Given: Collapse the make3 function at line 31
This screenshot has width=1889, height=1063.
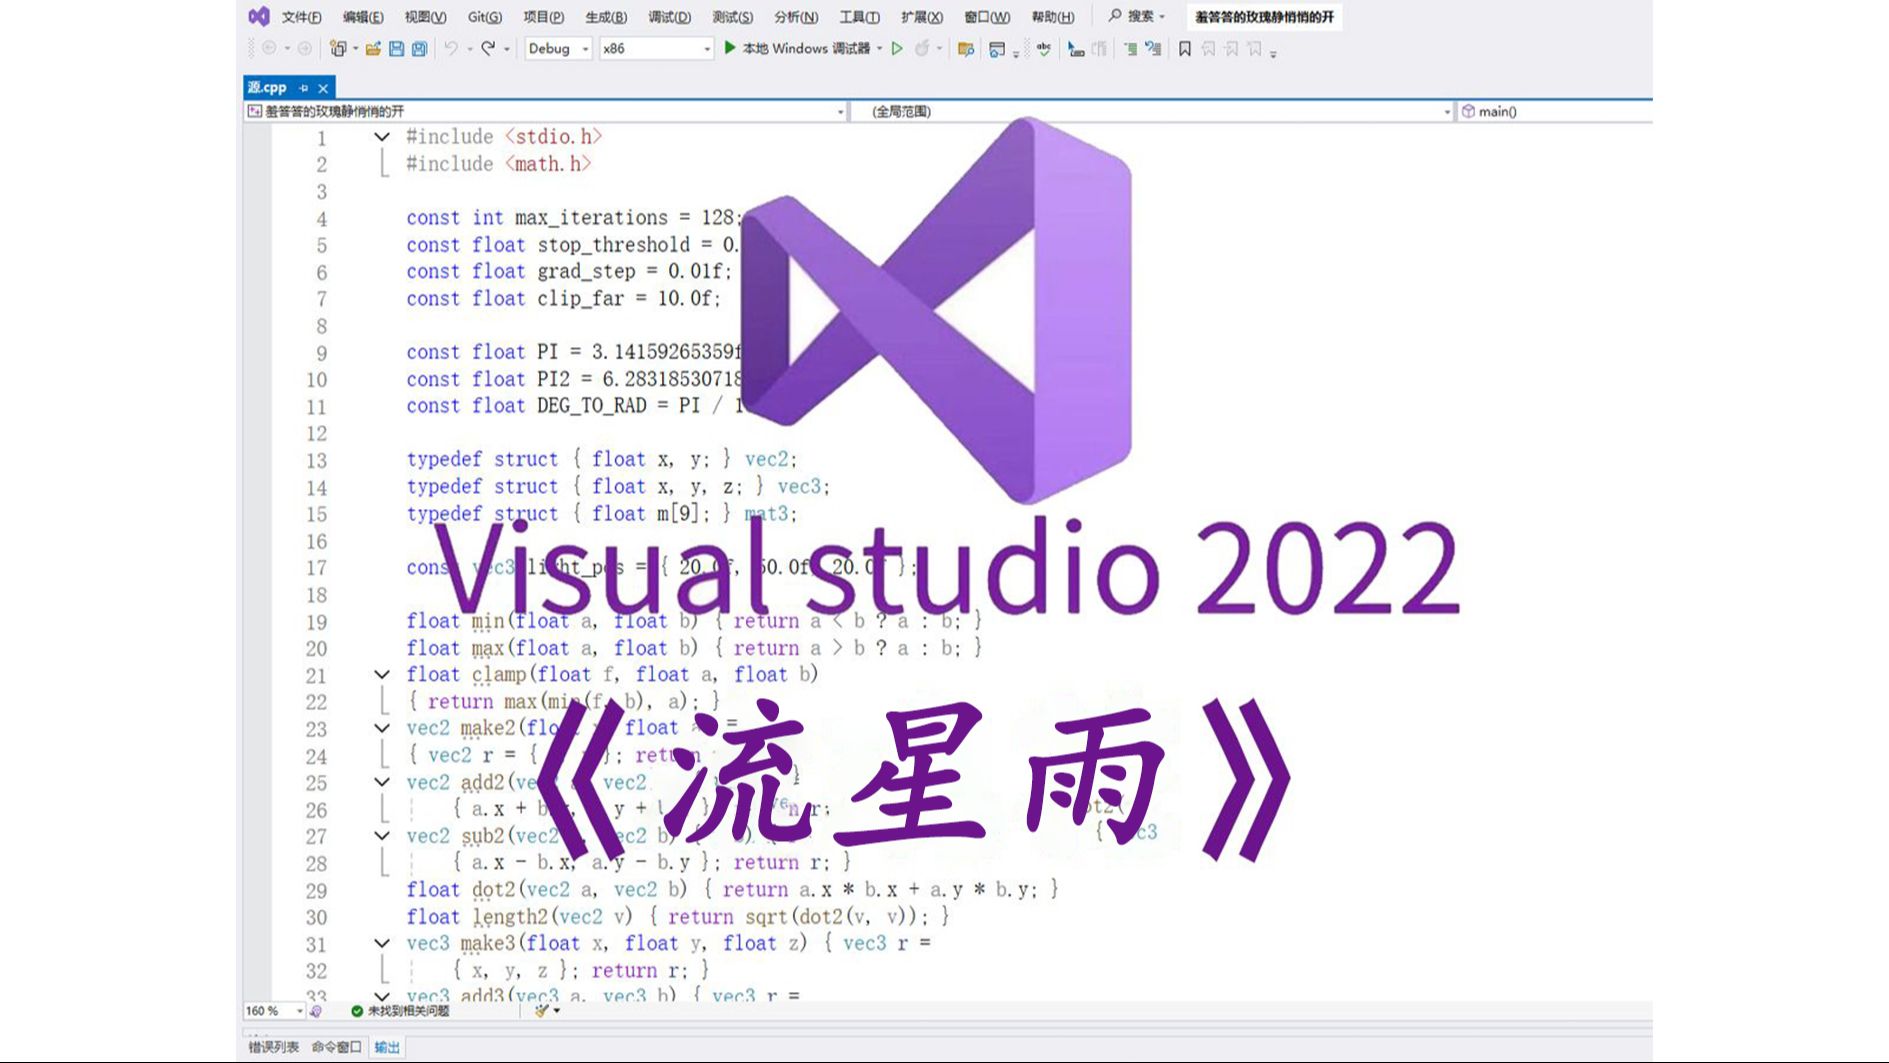Looking at the screenshot, I should pos(382,943).
